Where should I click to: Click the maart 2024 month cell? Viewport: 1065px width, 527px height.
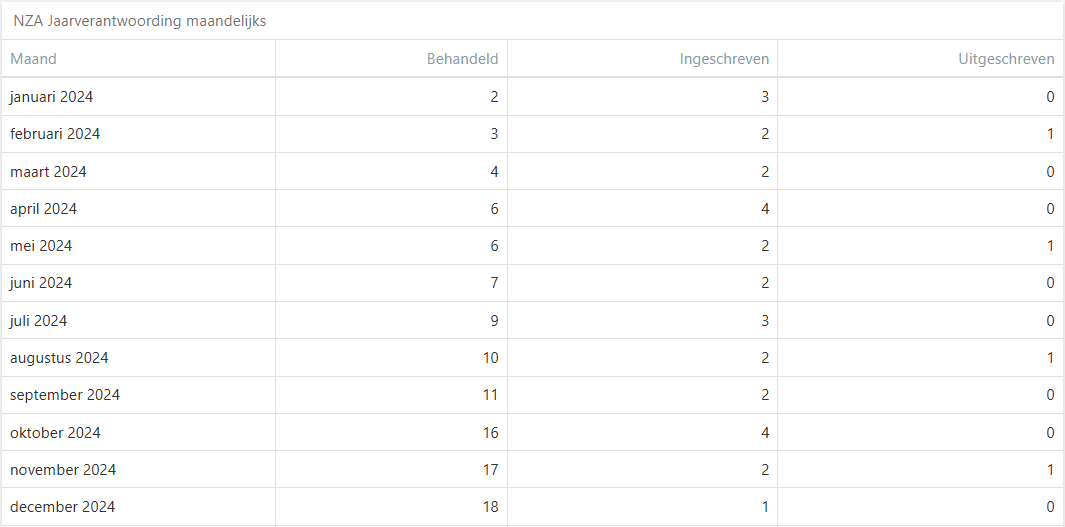[49, 172]
